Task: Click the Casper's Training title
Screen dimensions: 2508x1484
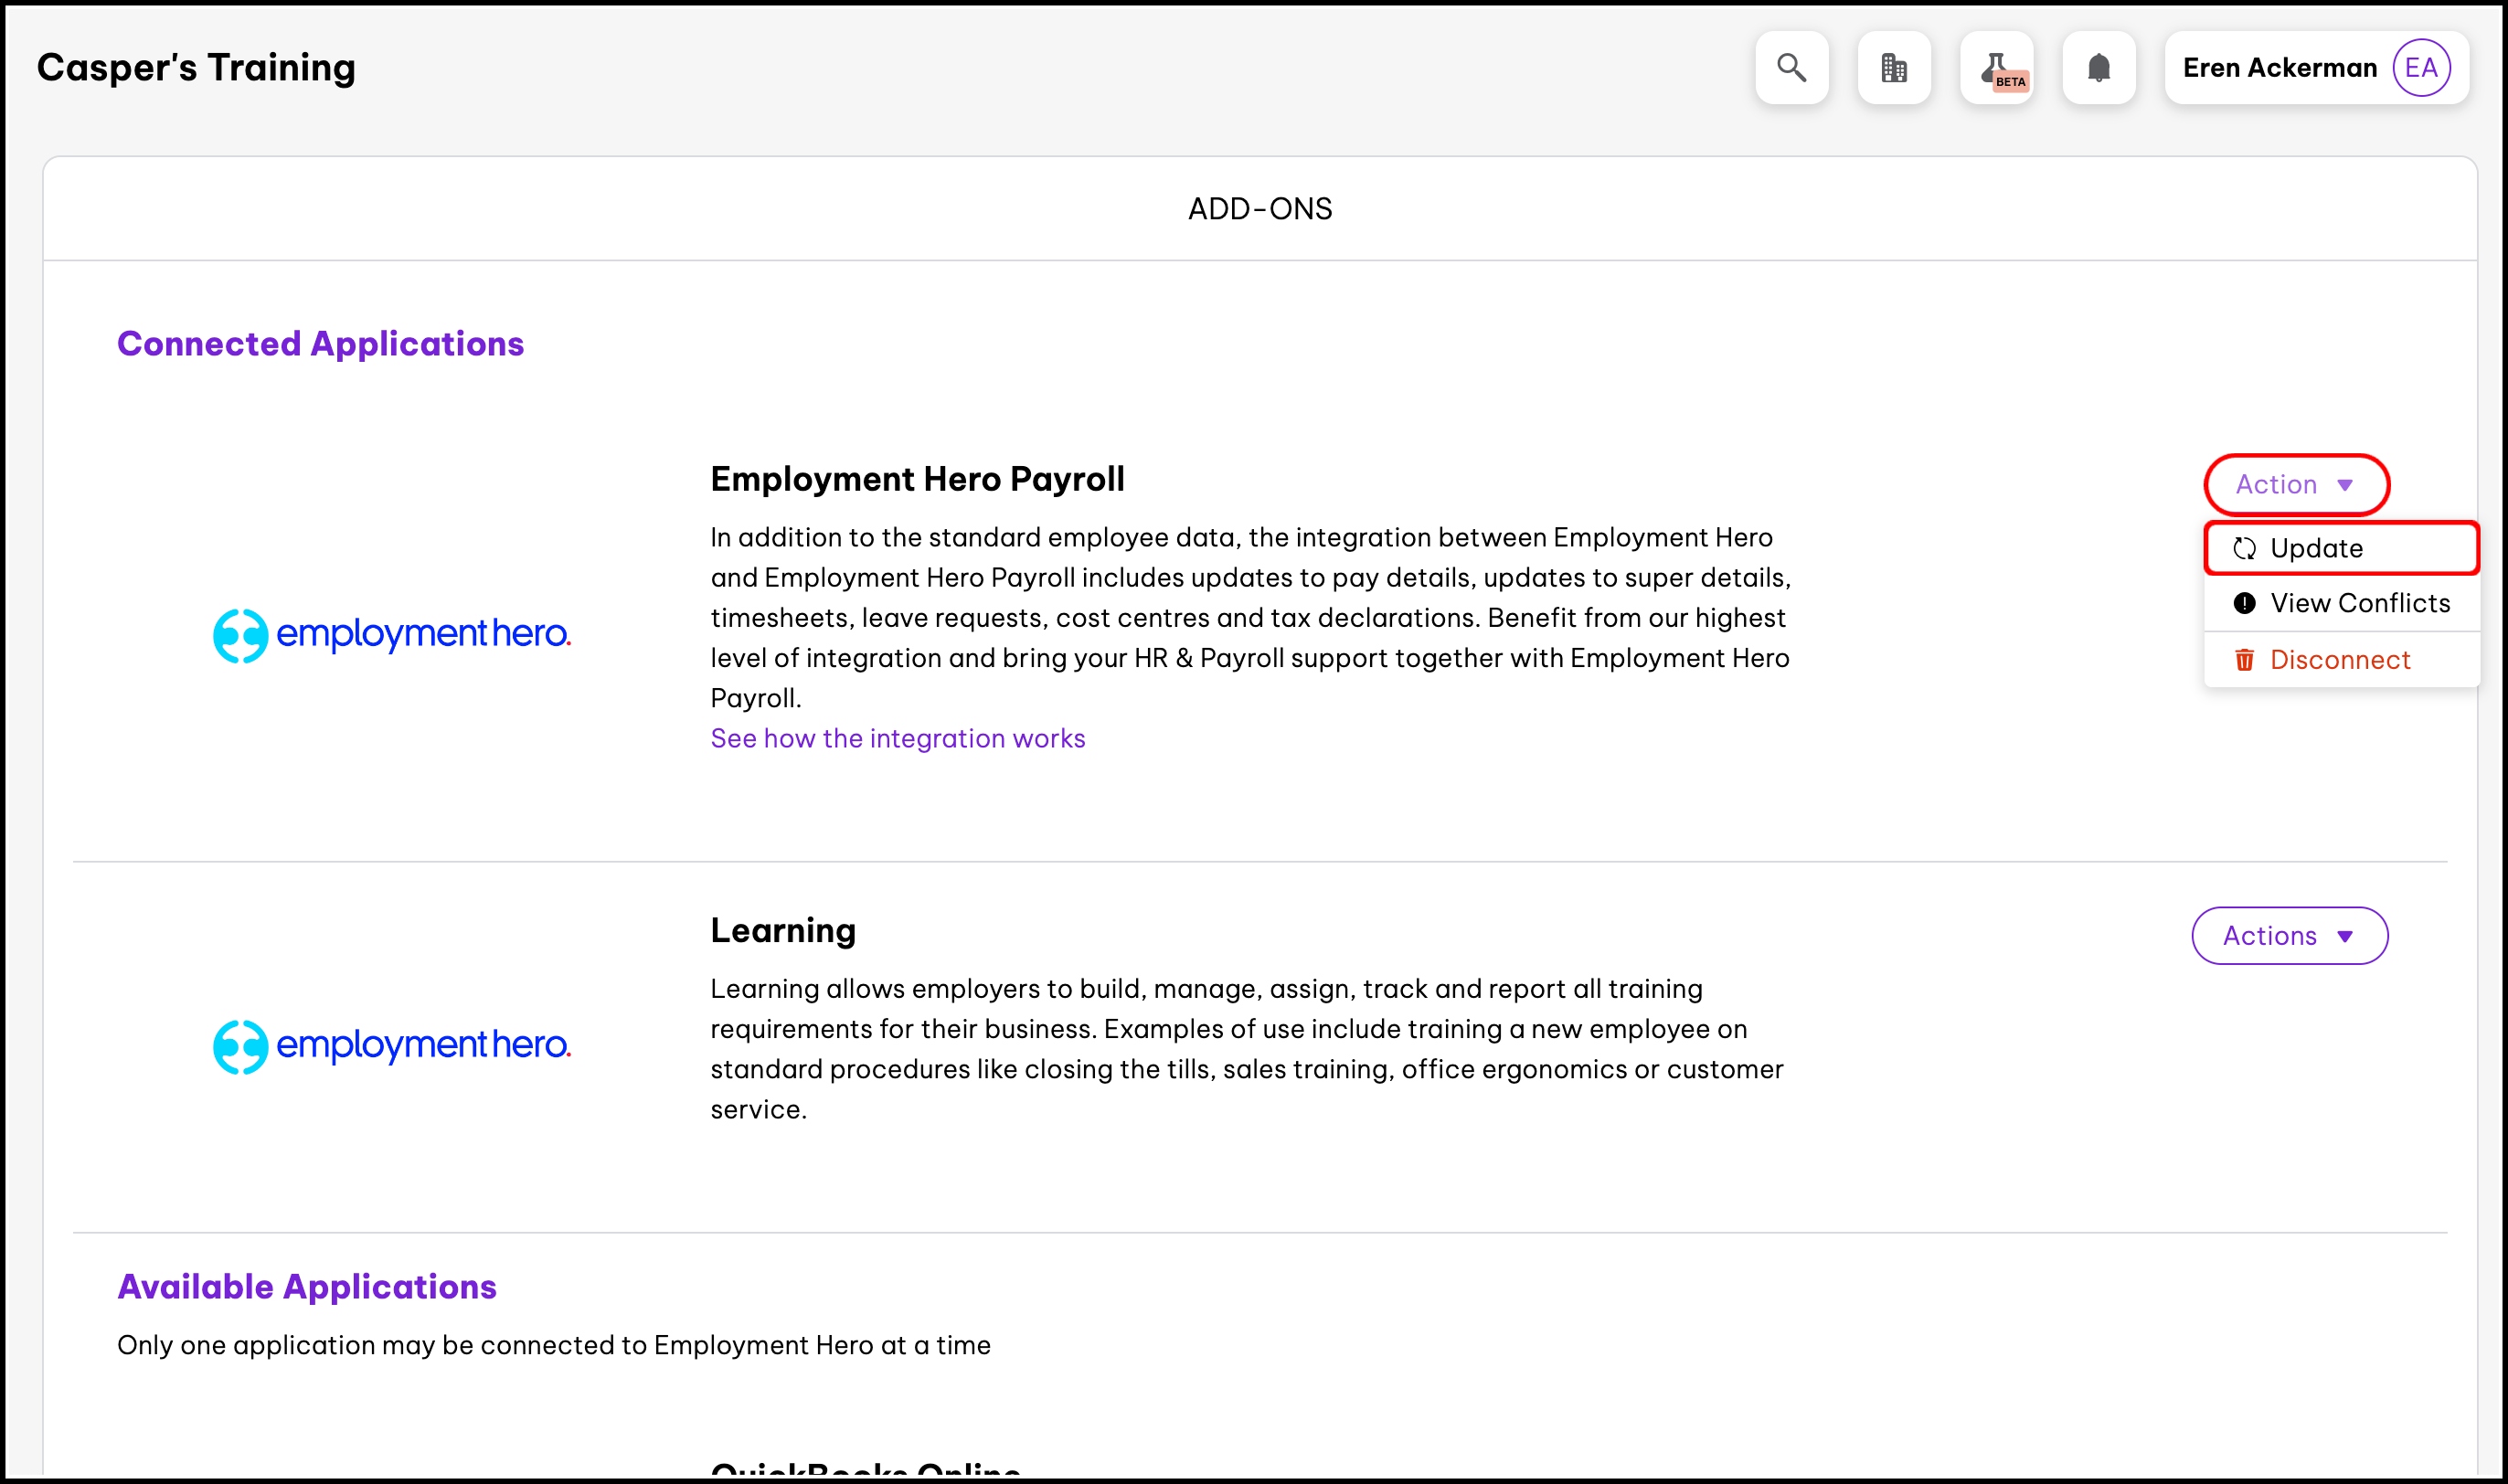Action: 196,68
